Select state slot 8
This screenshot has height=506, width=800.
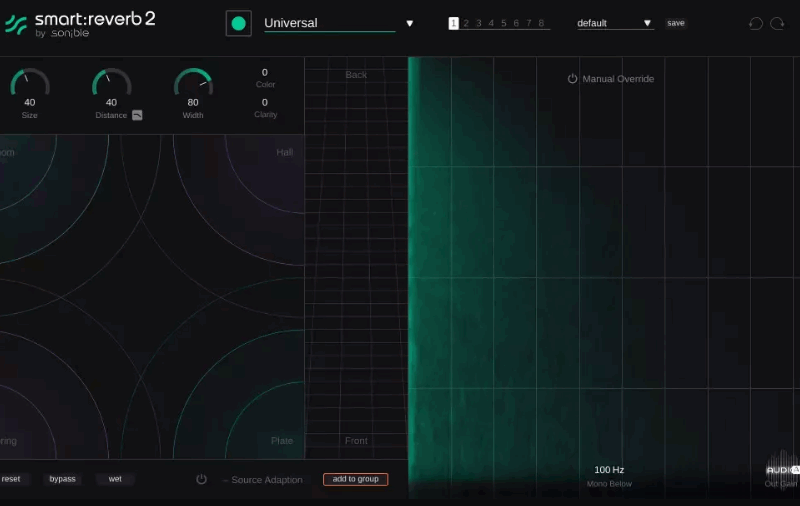(x=541, y=23)
